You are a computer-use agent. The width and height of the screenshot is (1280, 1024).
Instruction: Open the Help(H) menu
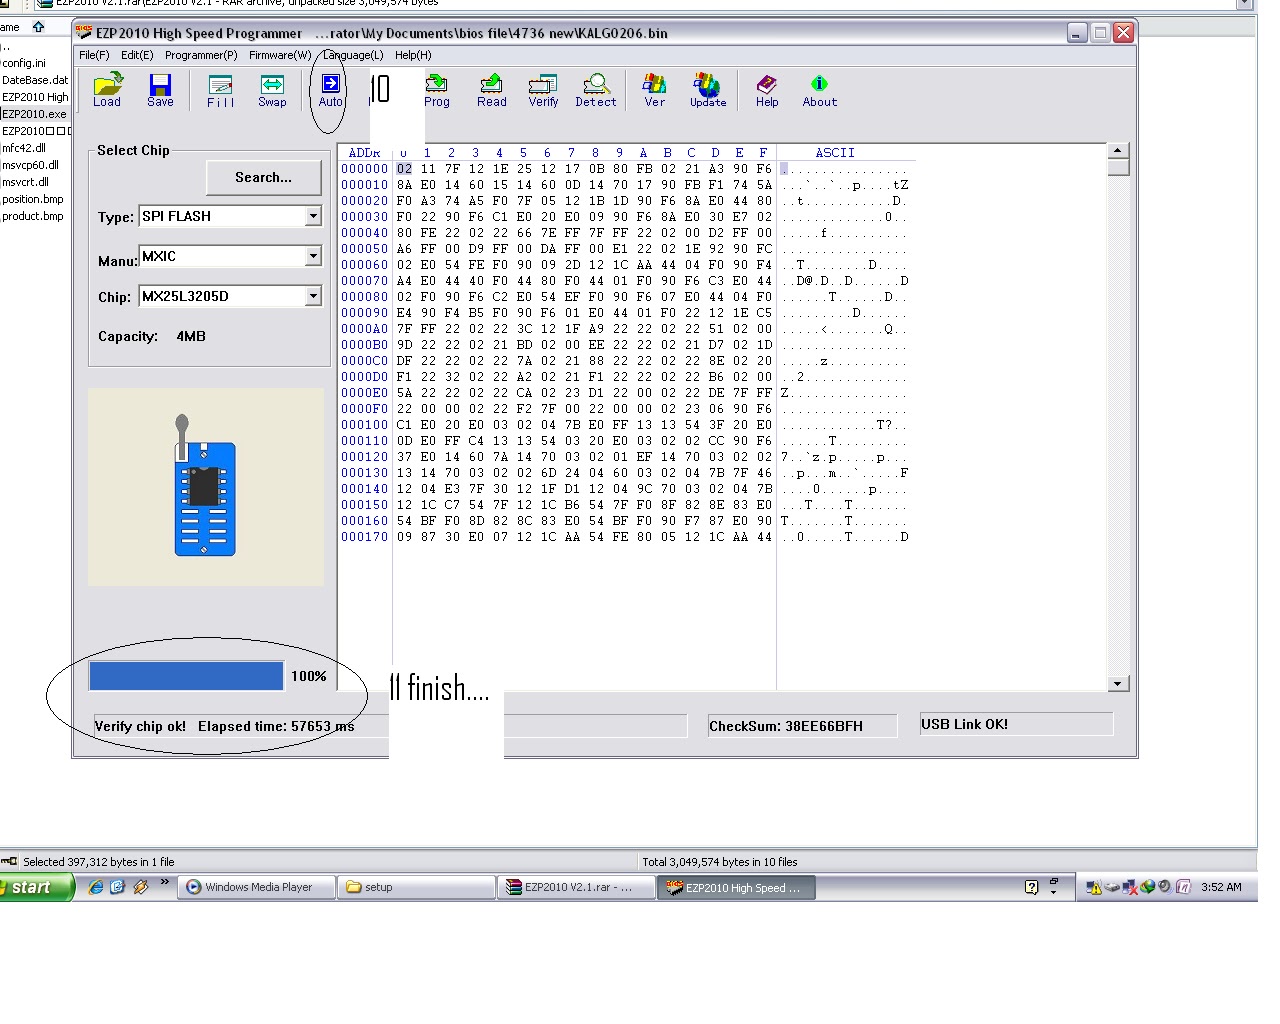click(x=413, y=55)
